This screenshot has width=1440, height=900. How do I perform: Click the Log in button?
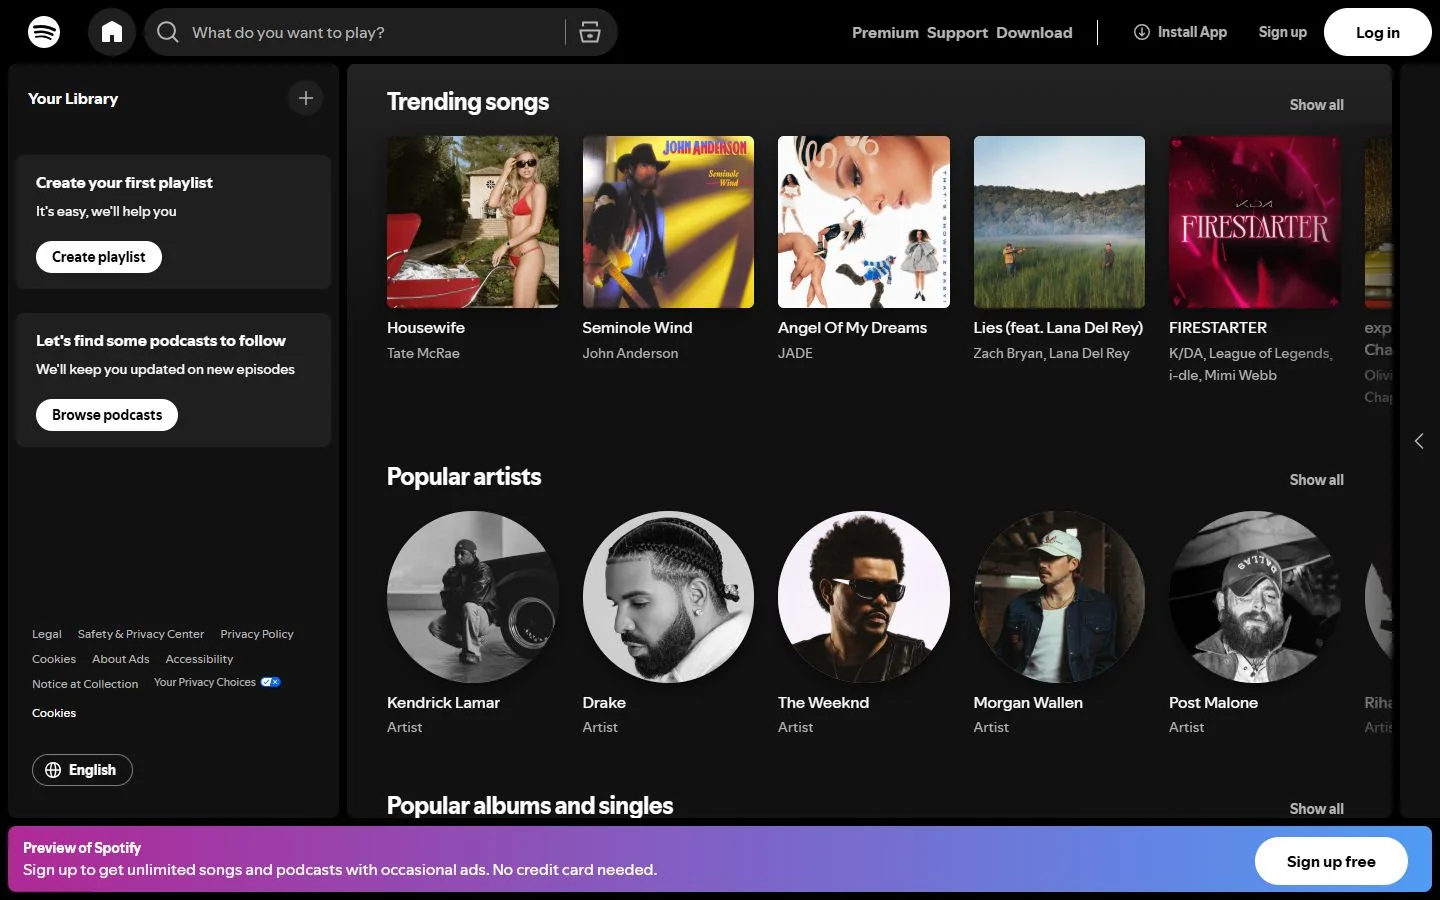(x=1378, y=32)
